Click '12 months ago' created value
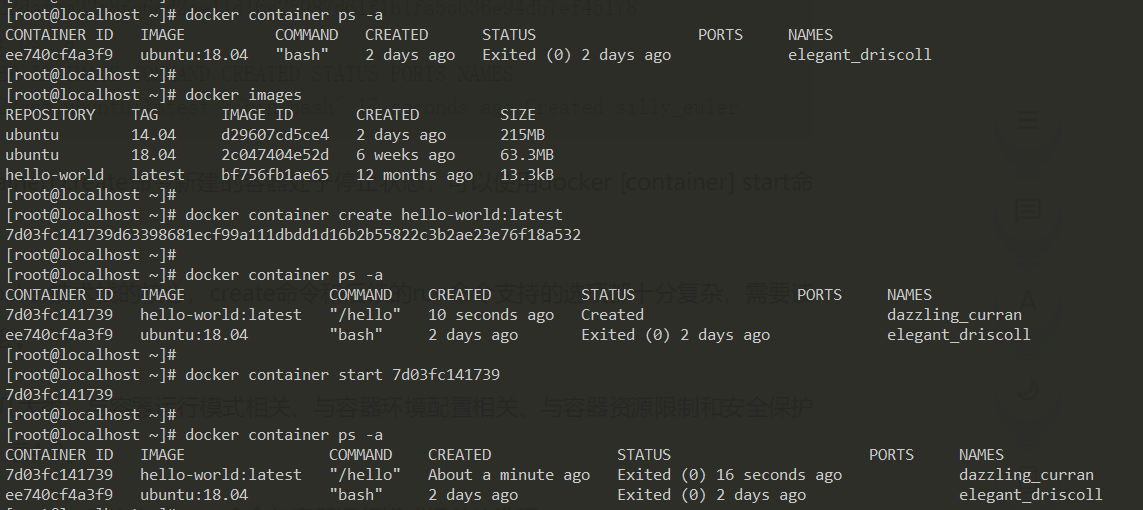1143x510 pixels. point(415,176)
